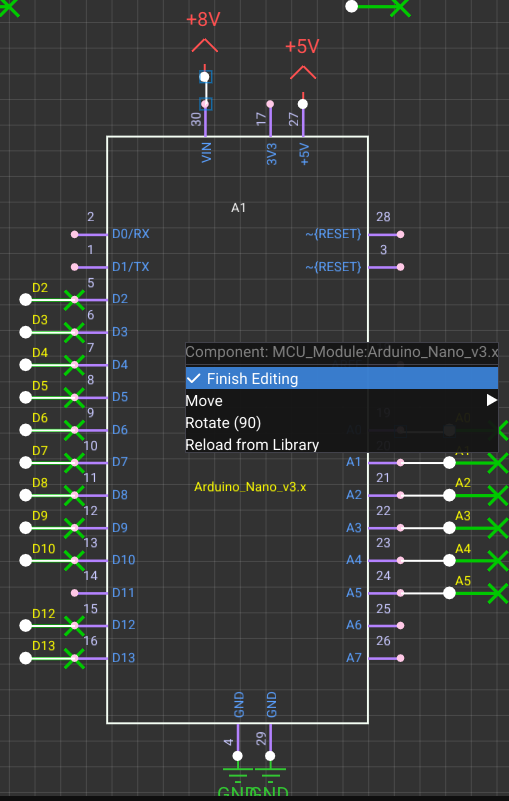This screenshot has height=801, width=509.
Task: Click the D0/RX pin label
Action: point(131,234)
